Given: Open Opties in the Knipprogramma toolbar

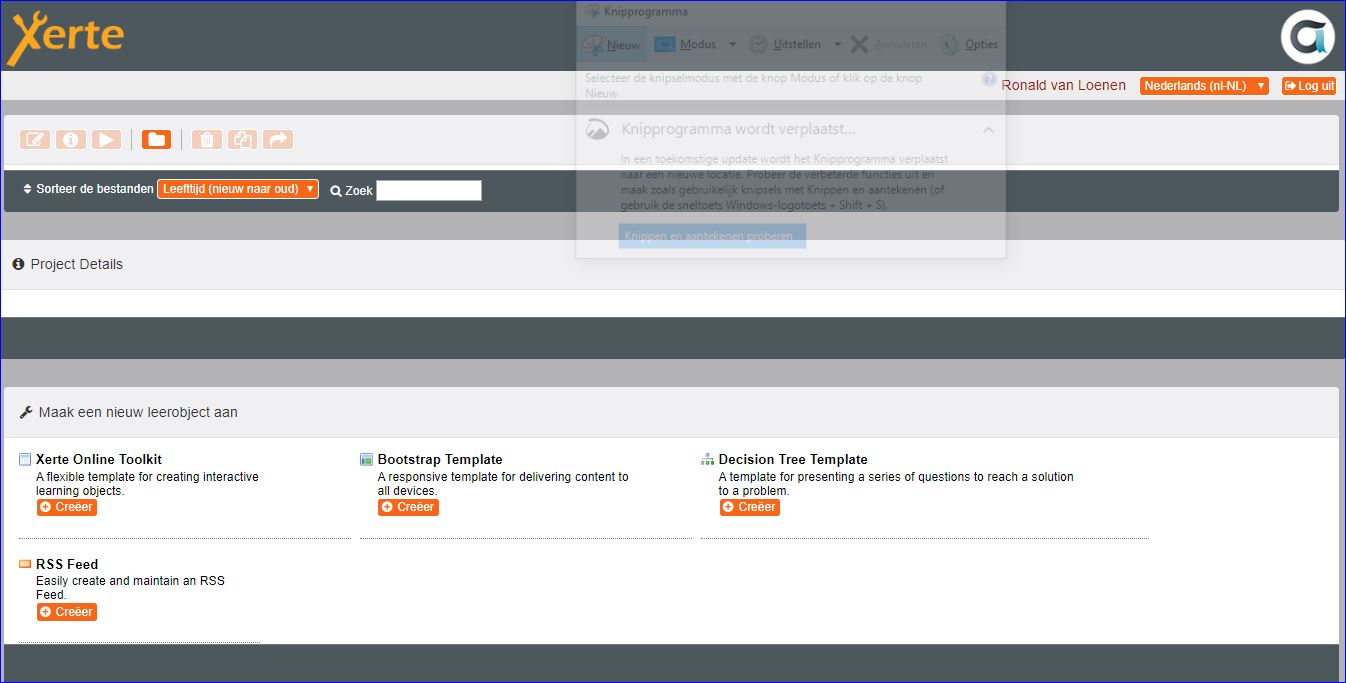Looking at the screenshot, I should (x=969, y=44).
